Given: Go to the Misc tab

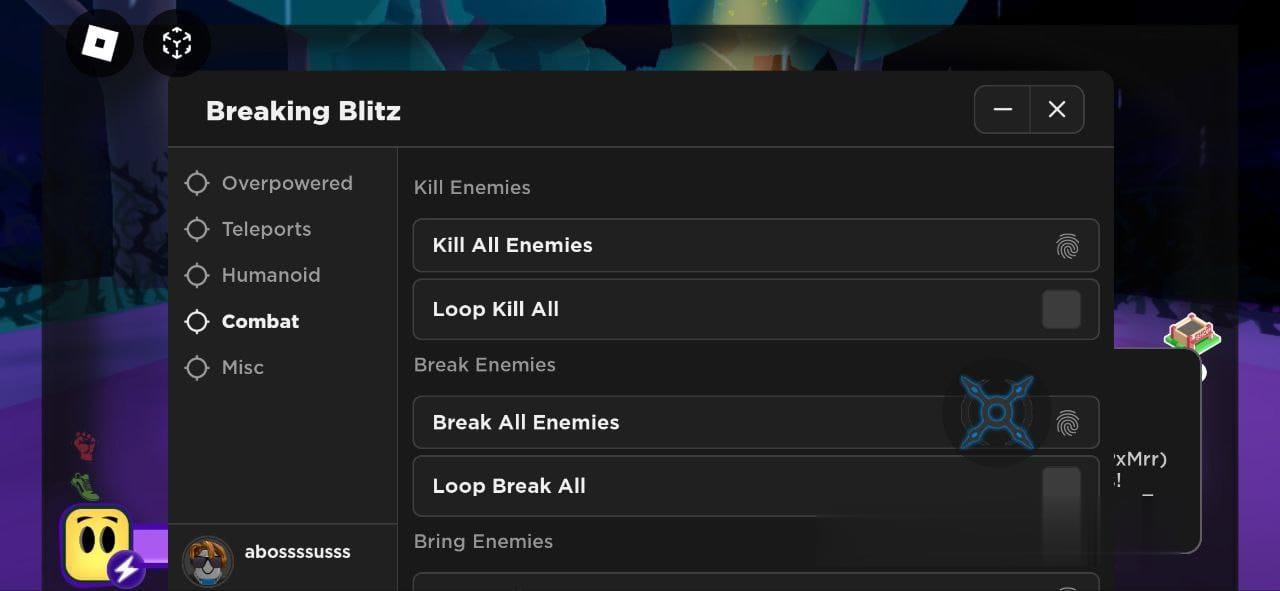Looking at the screenshot, I should [x=243, y=367].
